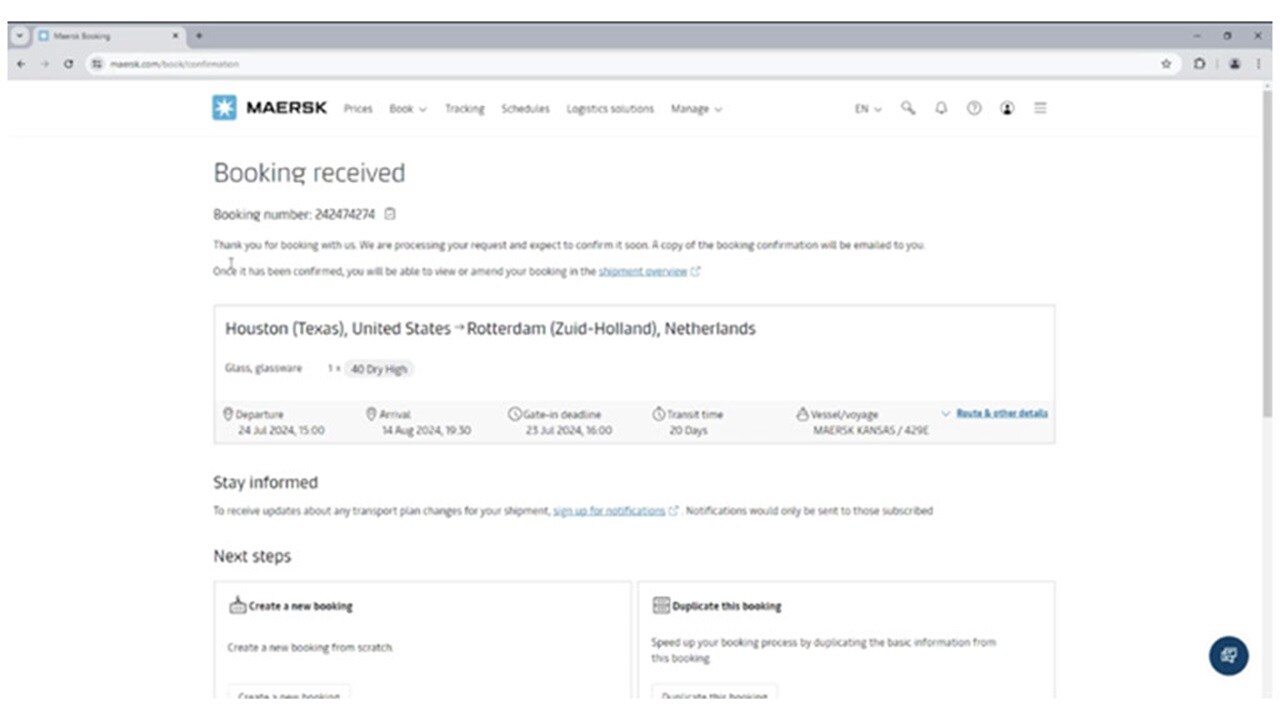Follow the shipment overview link
This screenshot has width=1280, height=720.
tap(643, 271)
